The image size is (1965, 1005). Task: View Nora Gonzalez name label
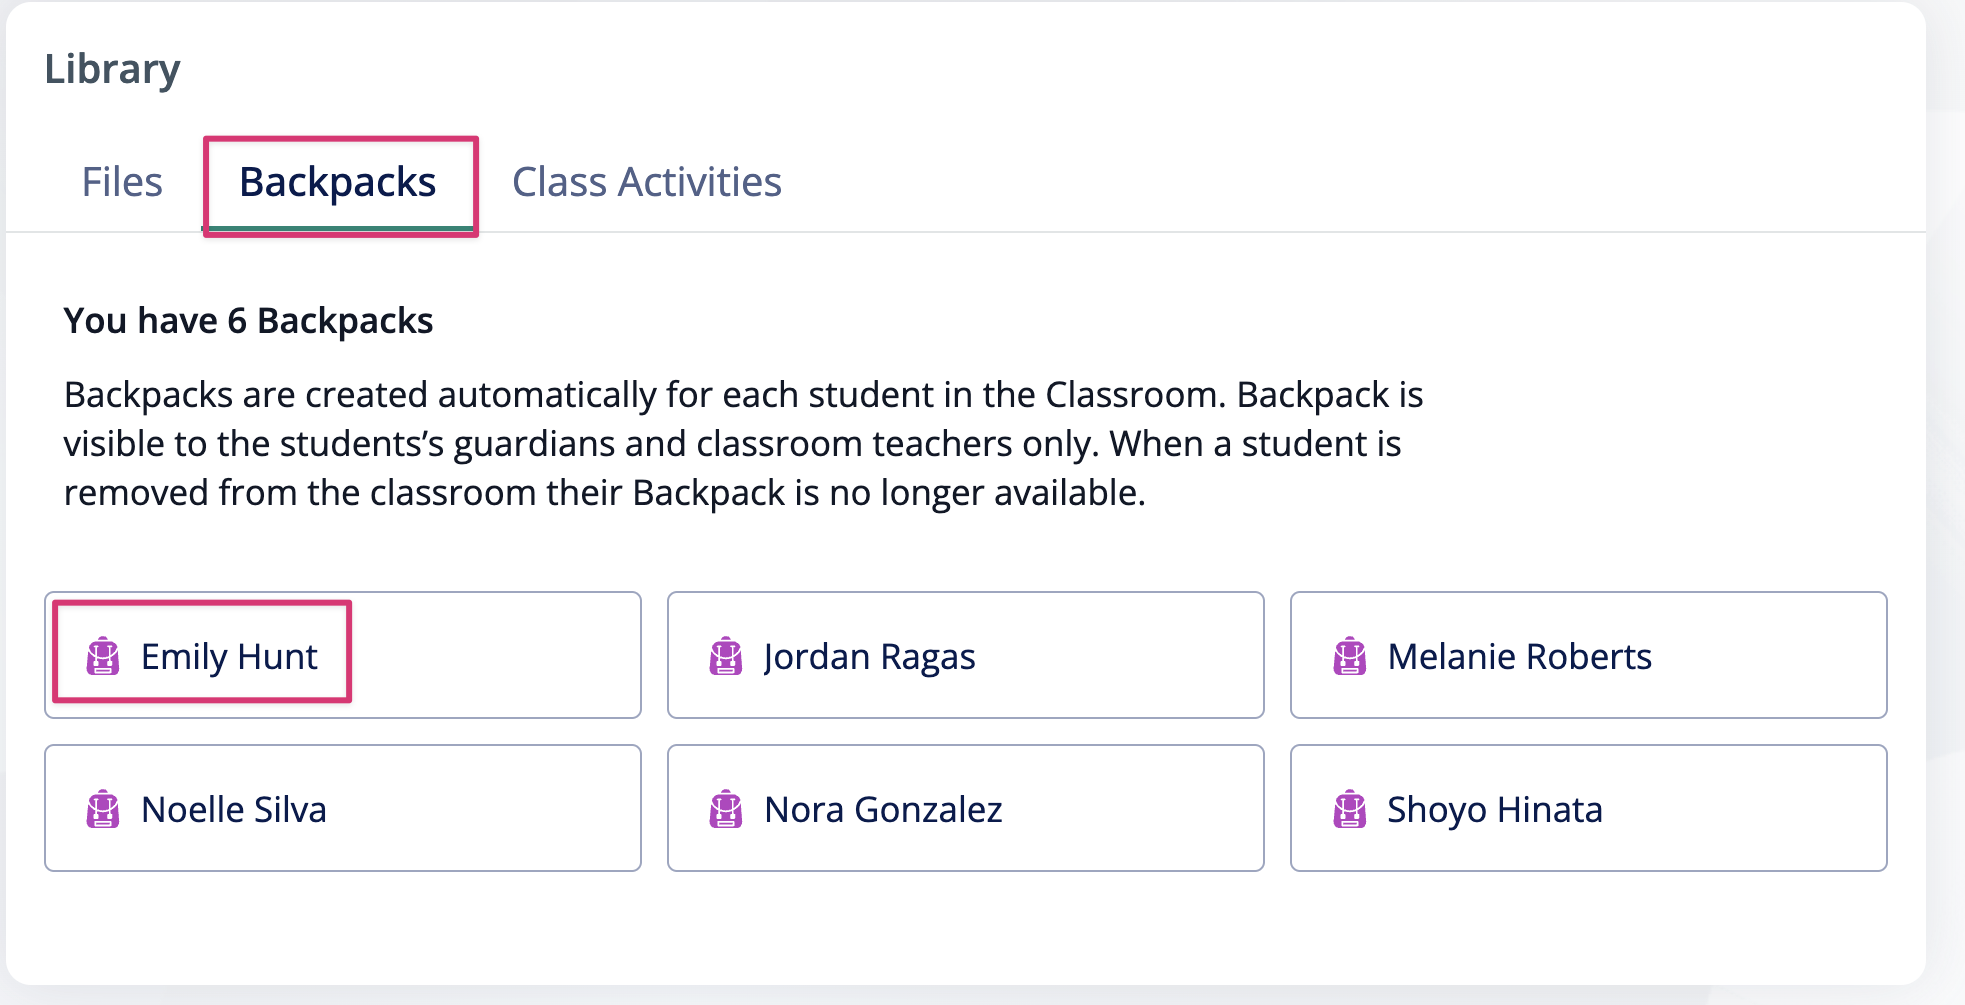tap(884, 810)
